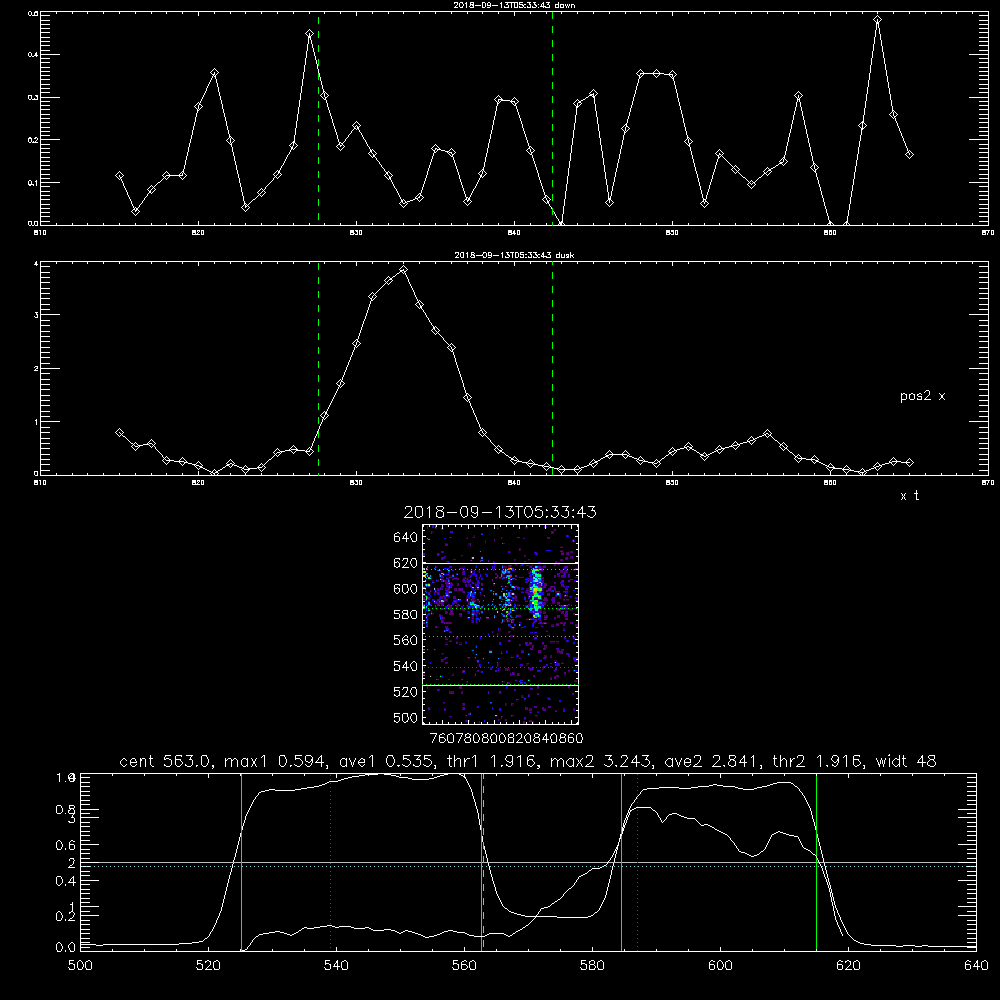Click the last green vertical line in bottom plot
This screenshot has height=1000, width=1000.
click(x=816, y=862)
